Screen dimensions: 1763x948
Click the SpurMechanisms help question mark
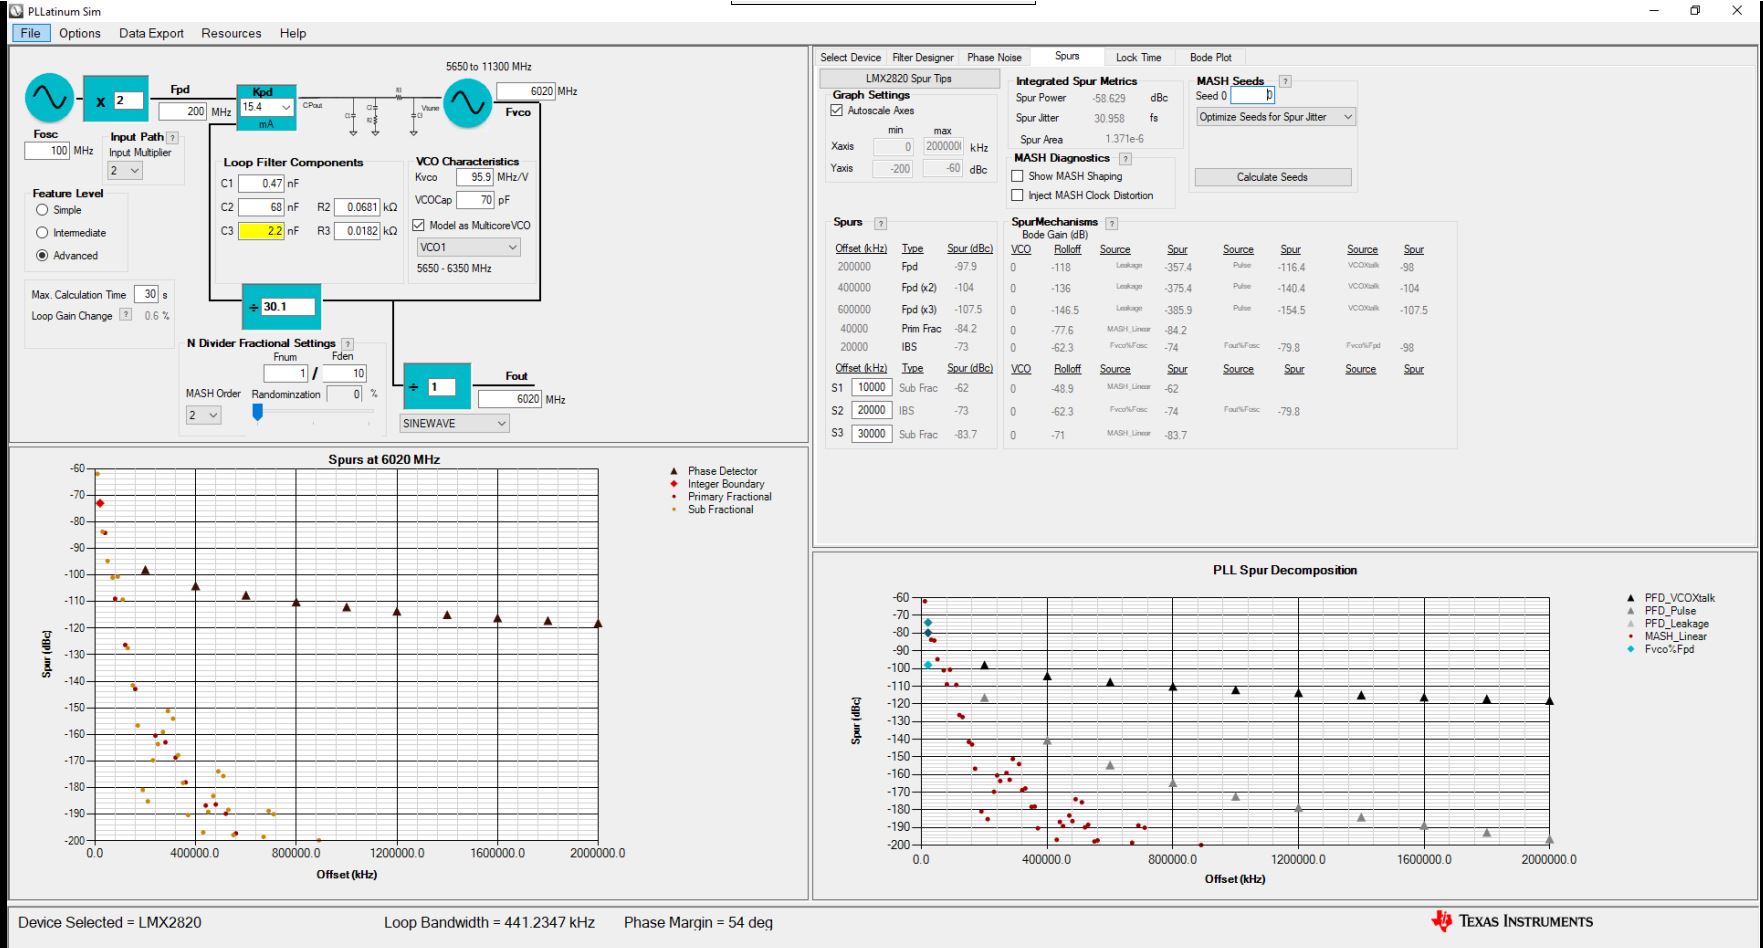click(x=1111, y=223)
